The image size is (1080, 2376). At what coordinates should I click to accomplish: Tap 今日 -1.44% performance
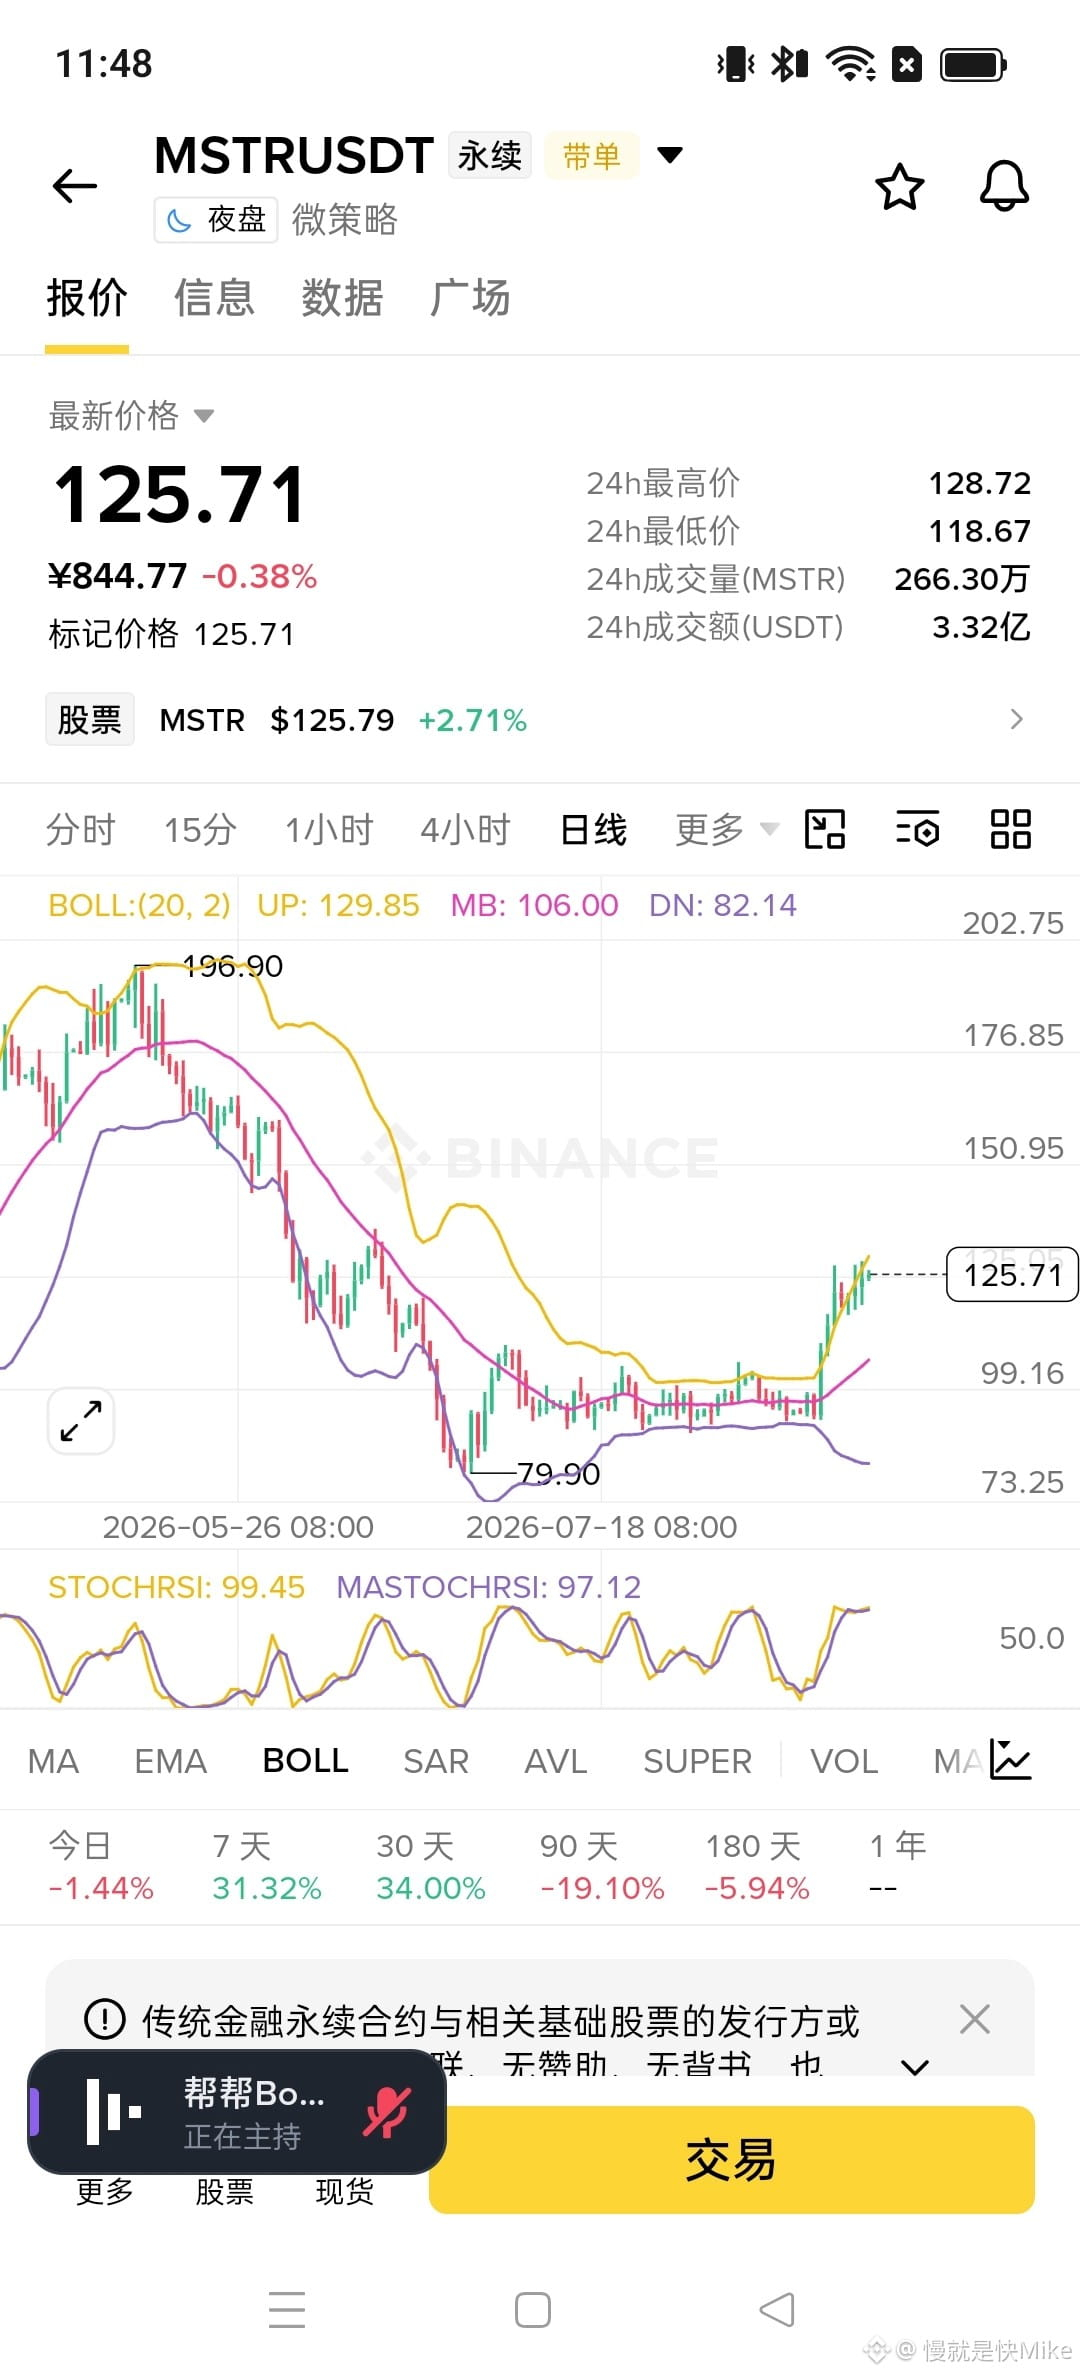100,1867
